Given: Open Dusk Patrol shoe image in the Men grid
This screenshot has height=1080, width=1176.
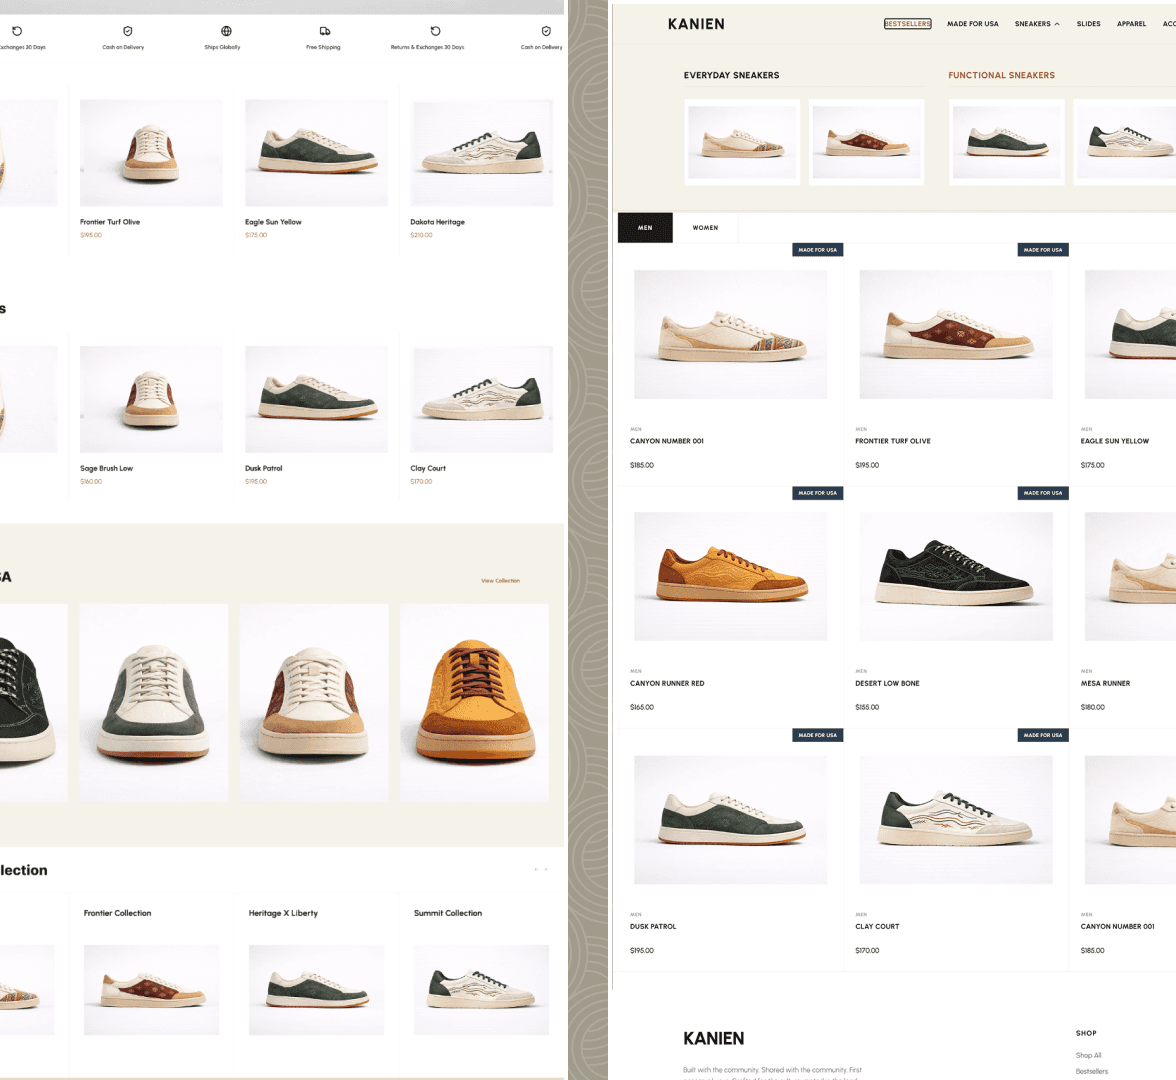Looking at the screenshot, I should (x=730, y=819).
